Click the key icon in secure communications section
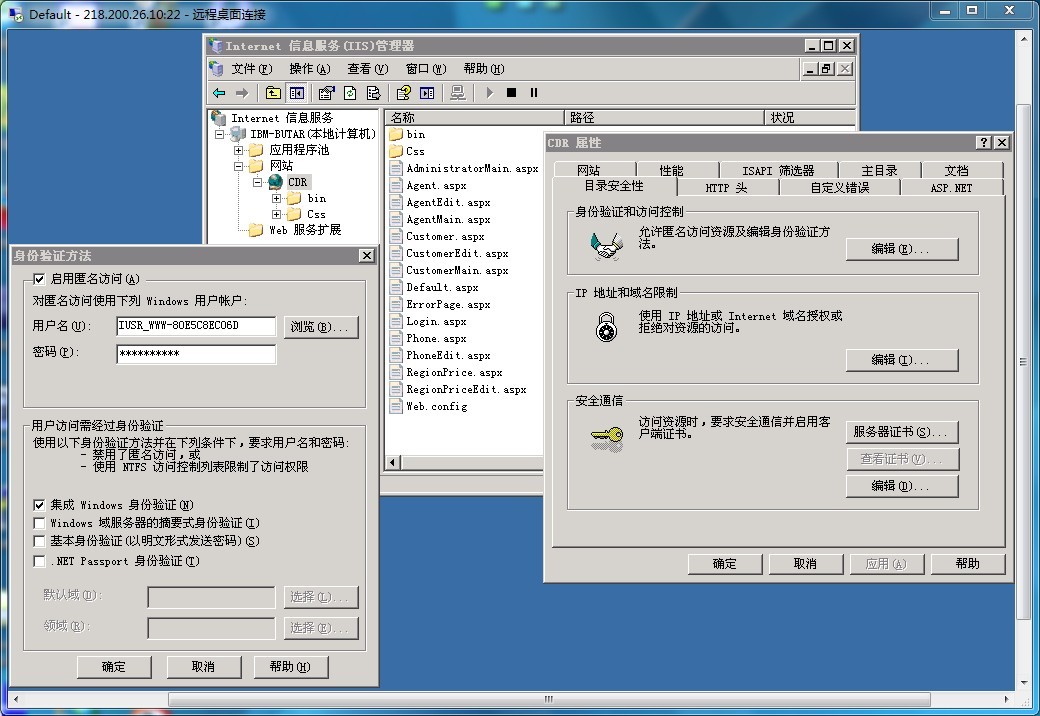Image resolution: width=1040 pixels, height=716 pixels. point(607,438)
